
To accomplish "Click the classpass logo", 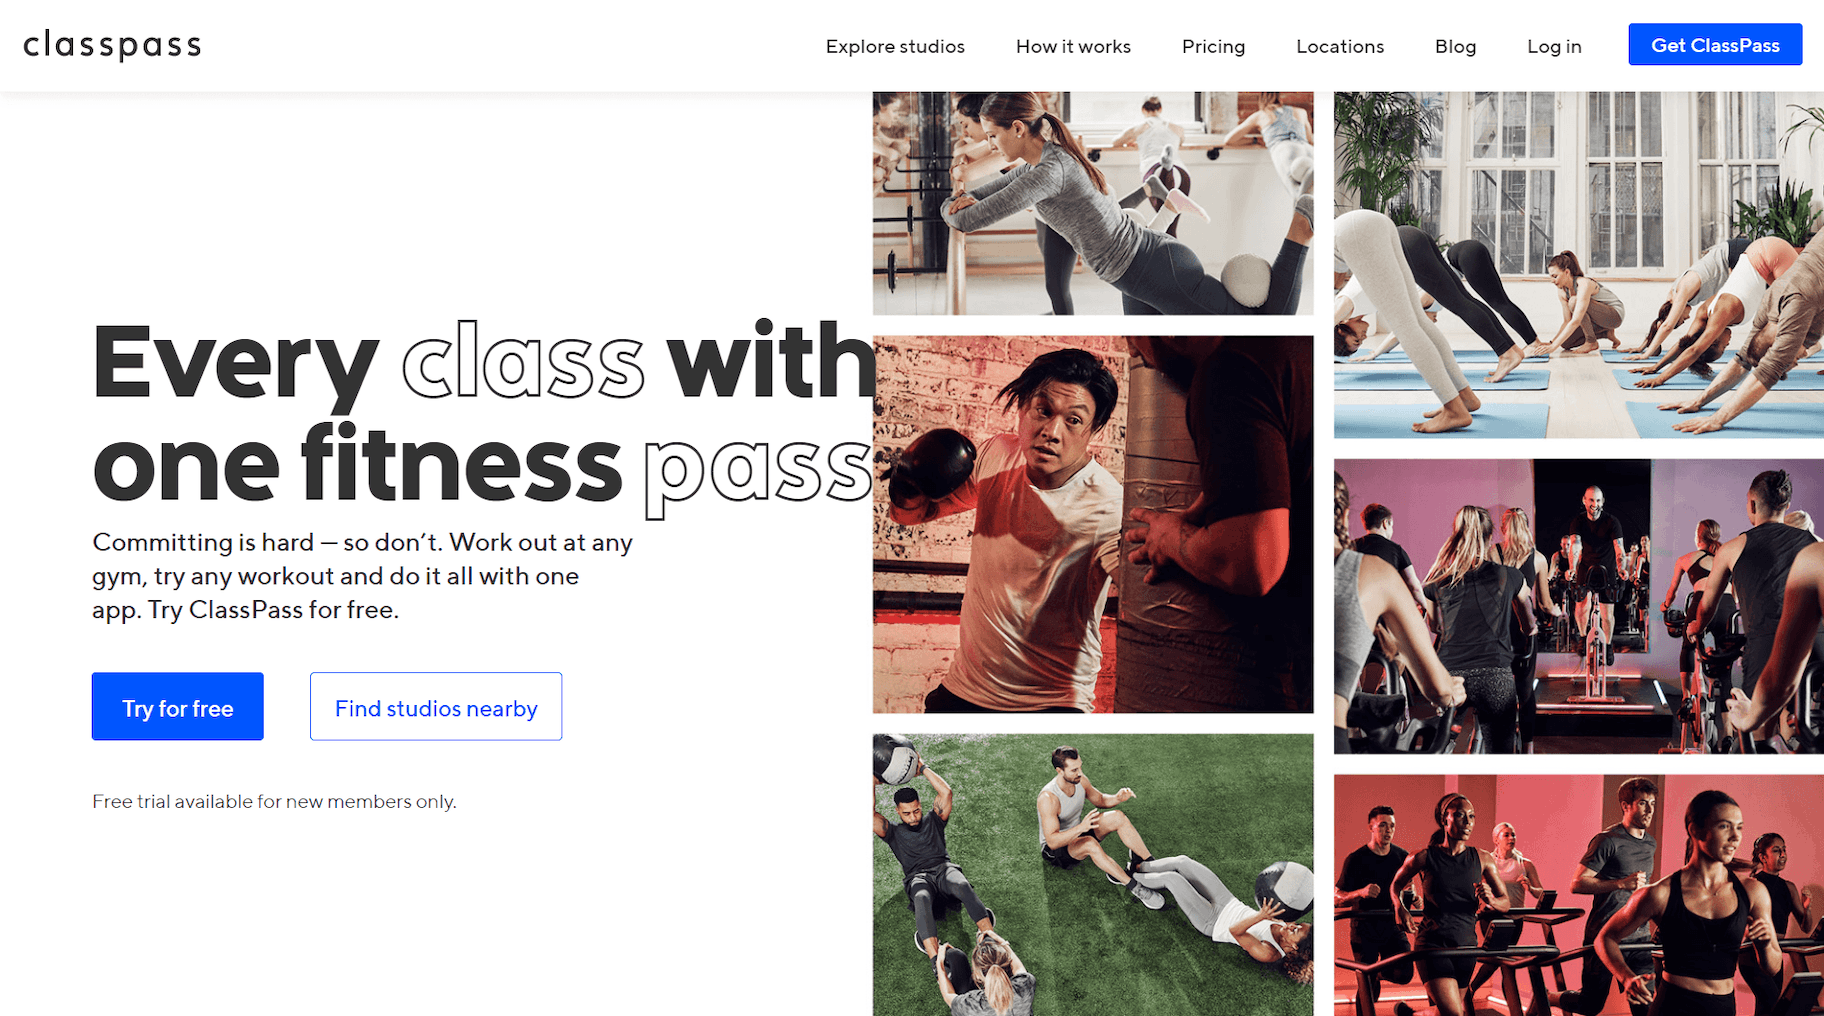I will pyautogui.click(x=112, y=46).
